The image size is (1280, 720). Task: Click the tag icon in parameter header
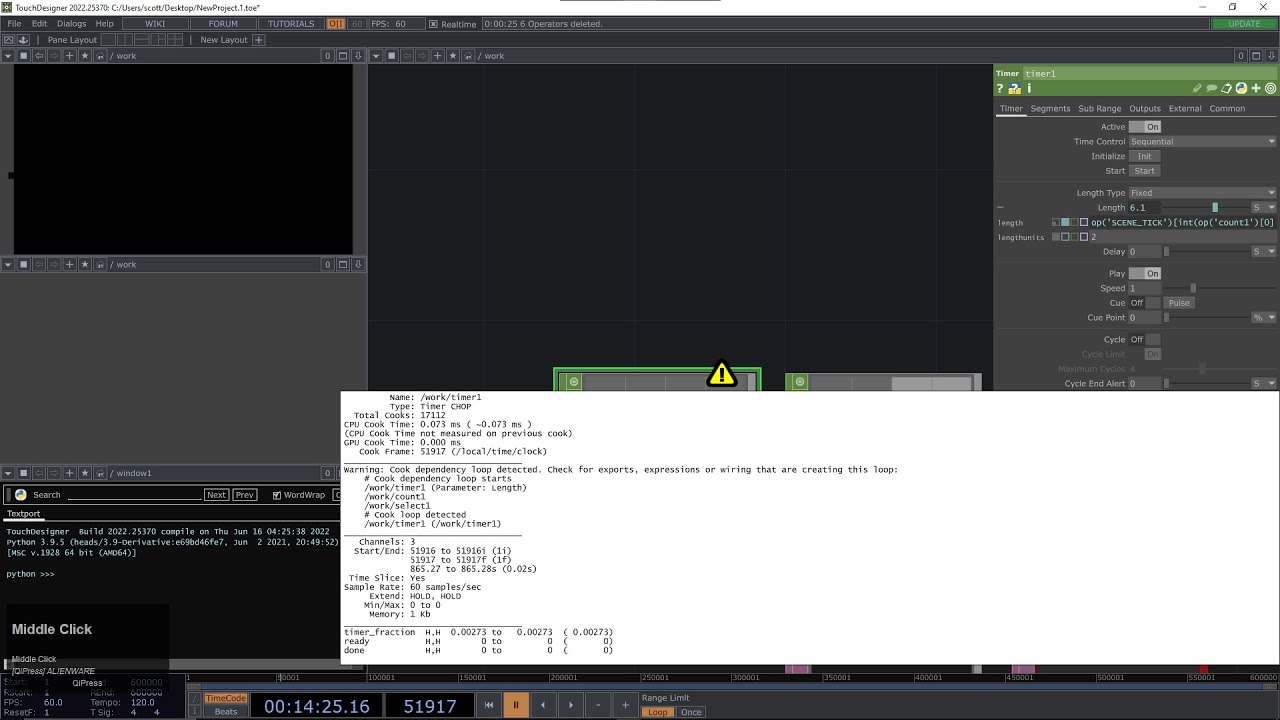tap(1227, 89)
